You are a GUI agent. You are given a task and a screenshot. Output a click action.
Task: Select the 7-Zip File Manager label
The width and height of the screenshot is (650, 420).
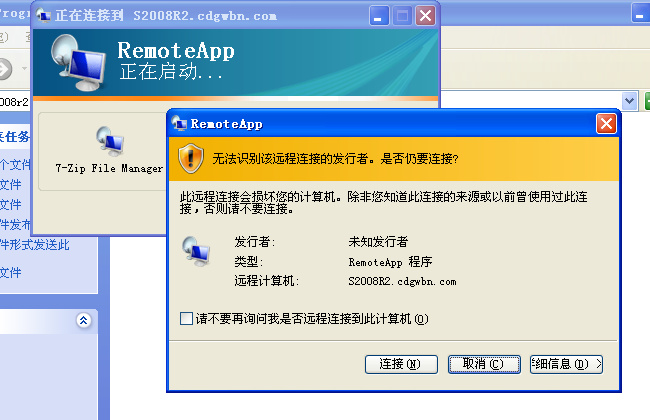tap(109, 168)
